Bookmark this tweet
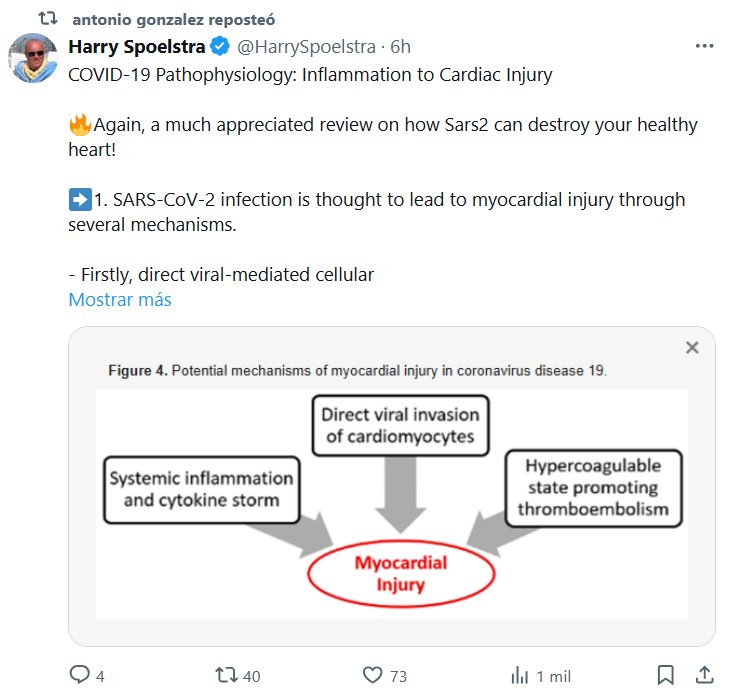Viewport: 734px width, 700px height. [x=666, y=675]
